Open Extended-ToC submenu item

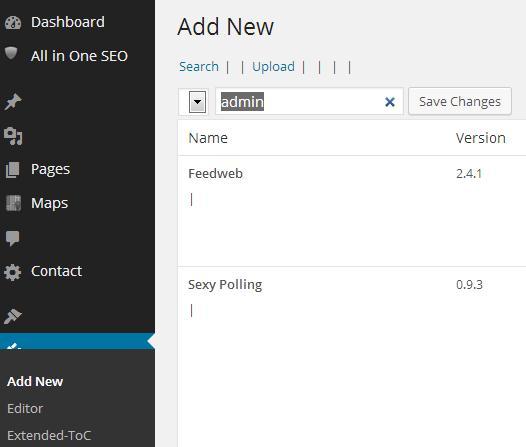[49, 435]
